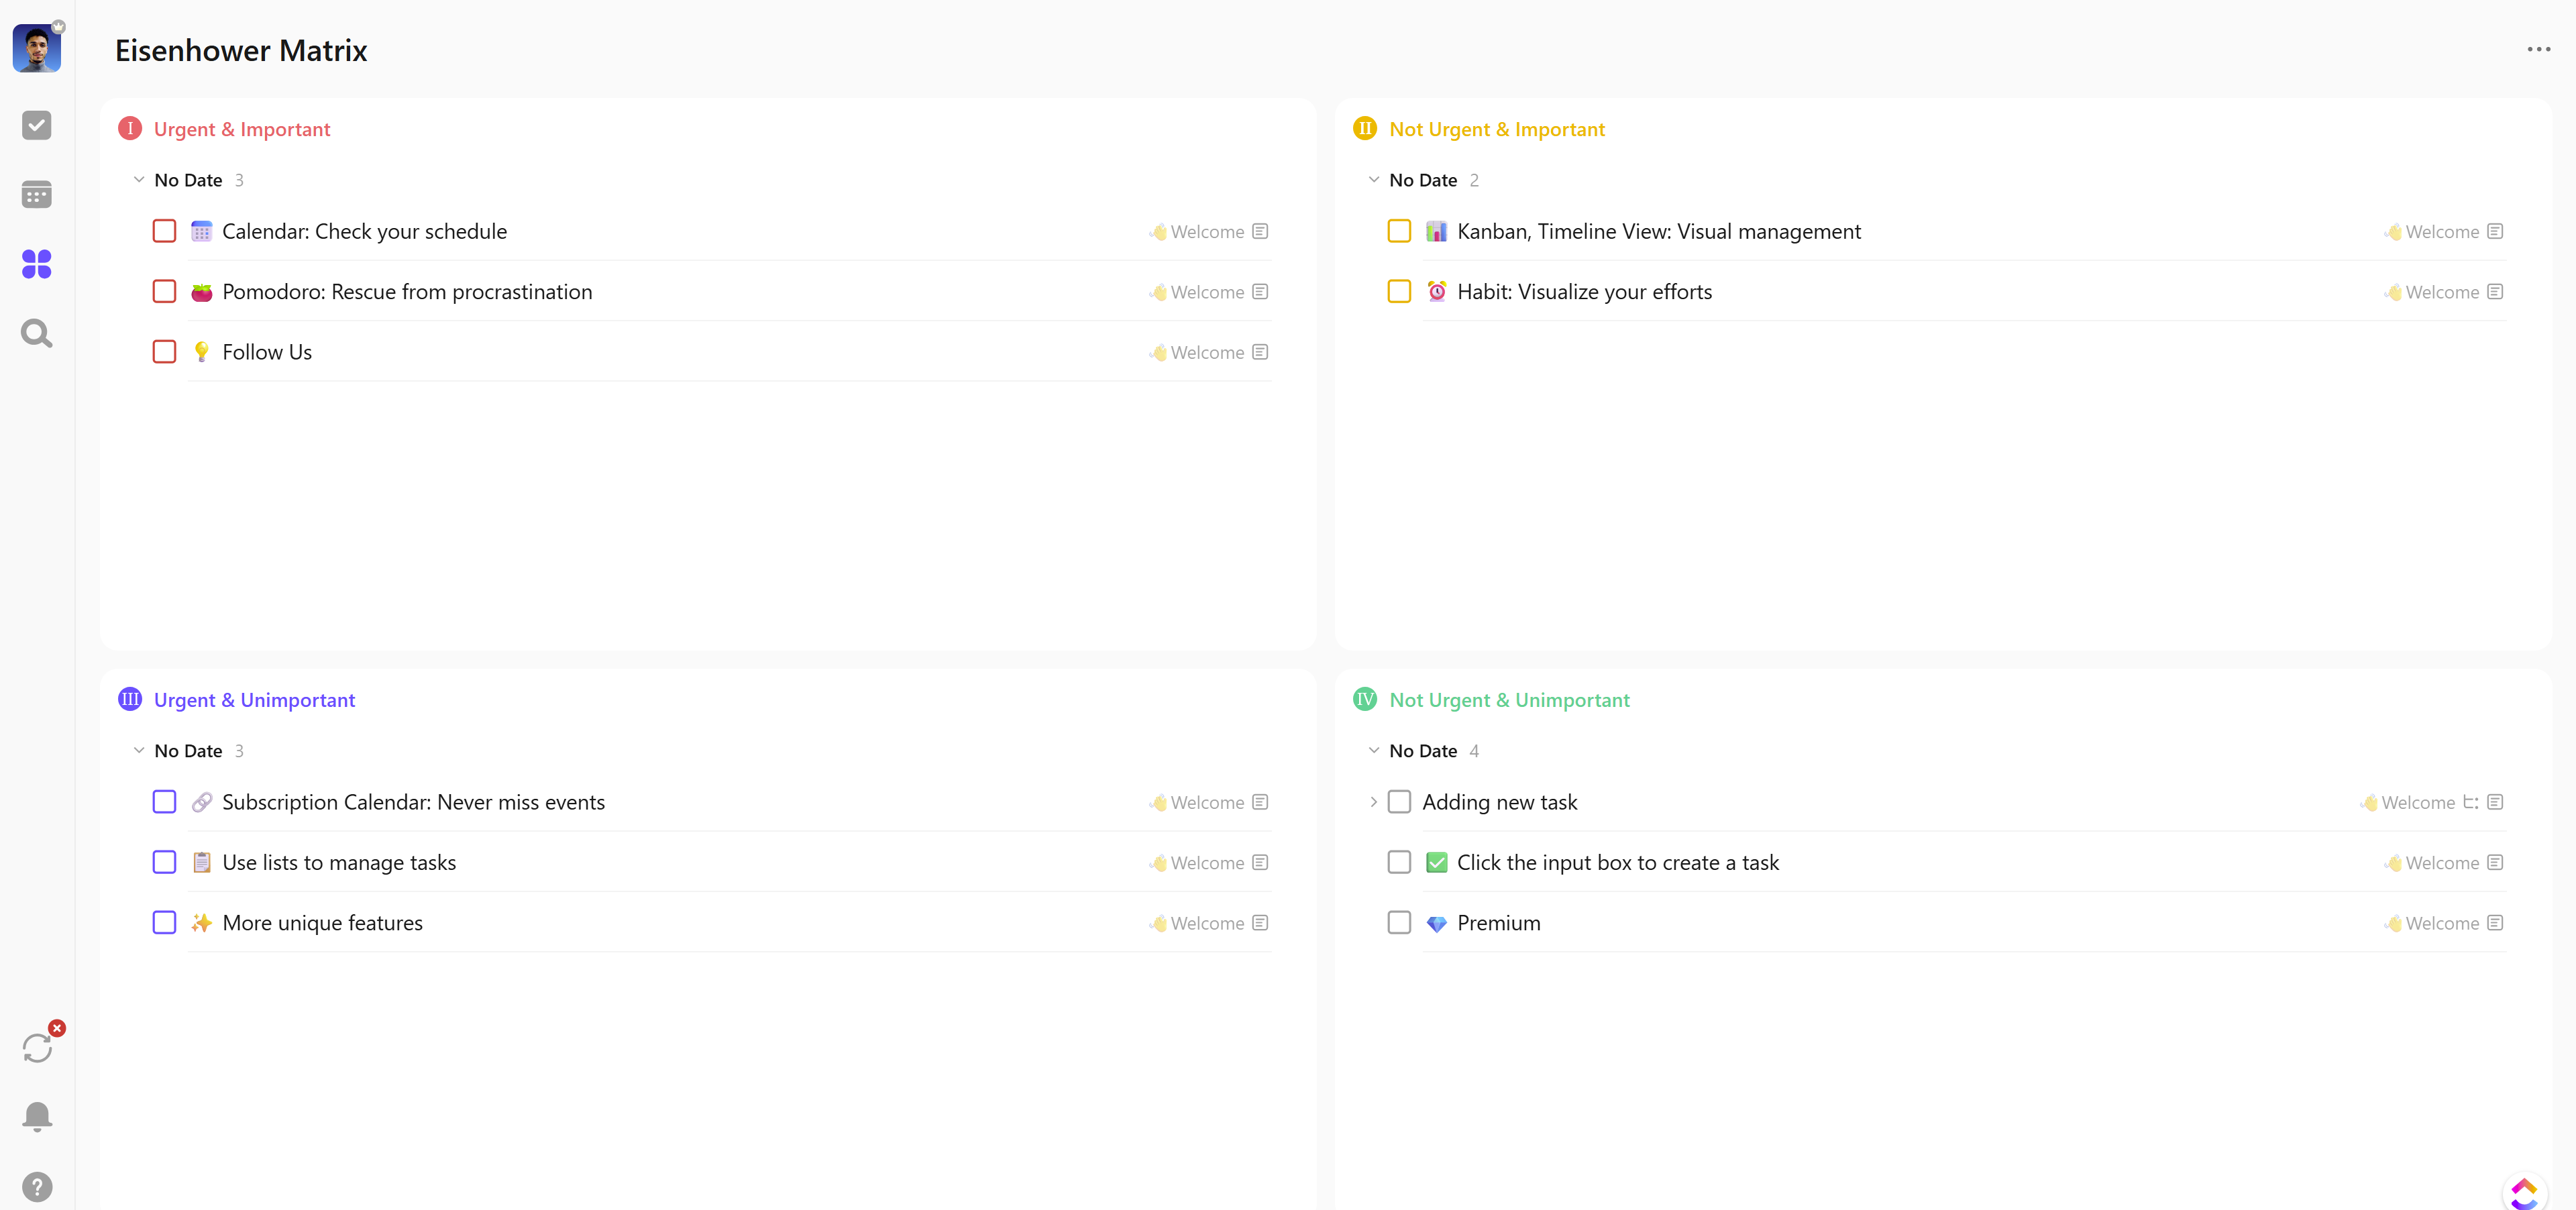Image resolution: width=2576 pixels, height=1210 pixels.
Task: Click Welcome list link on Pomodoro task
Action: coord(1206,292)
